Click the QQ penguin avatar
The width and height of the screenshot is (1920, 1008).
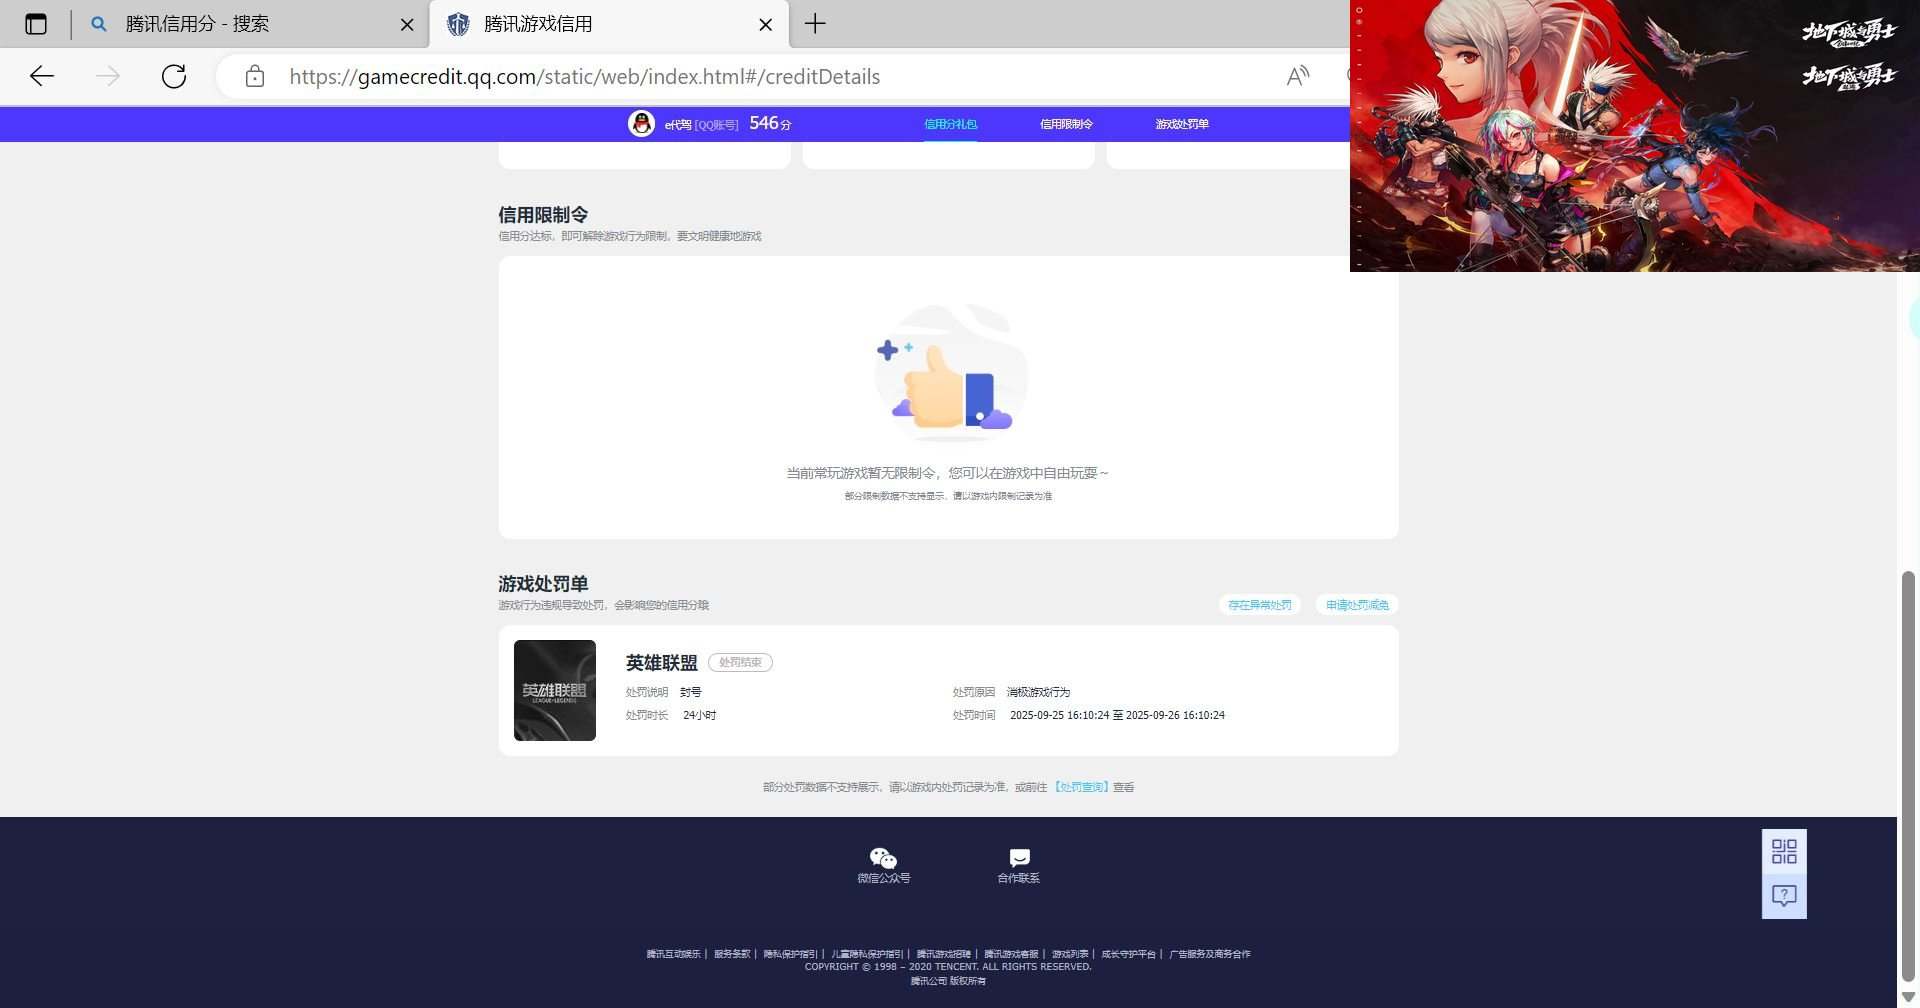641,124
